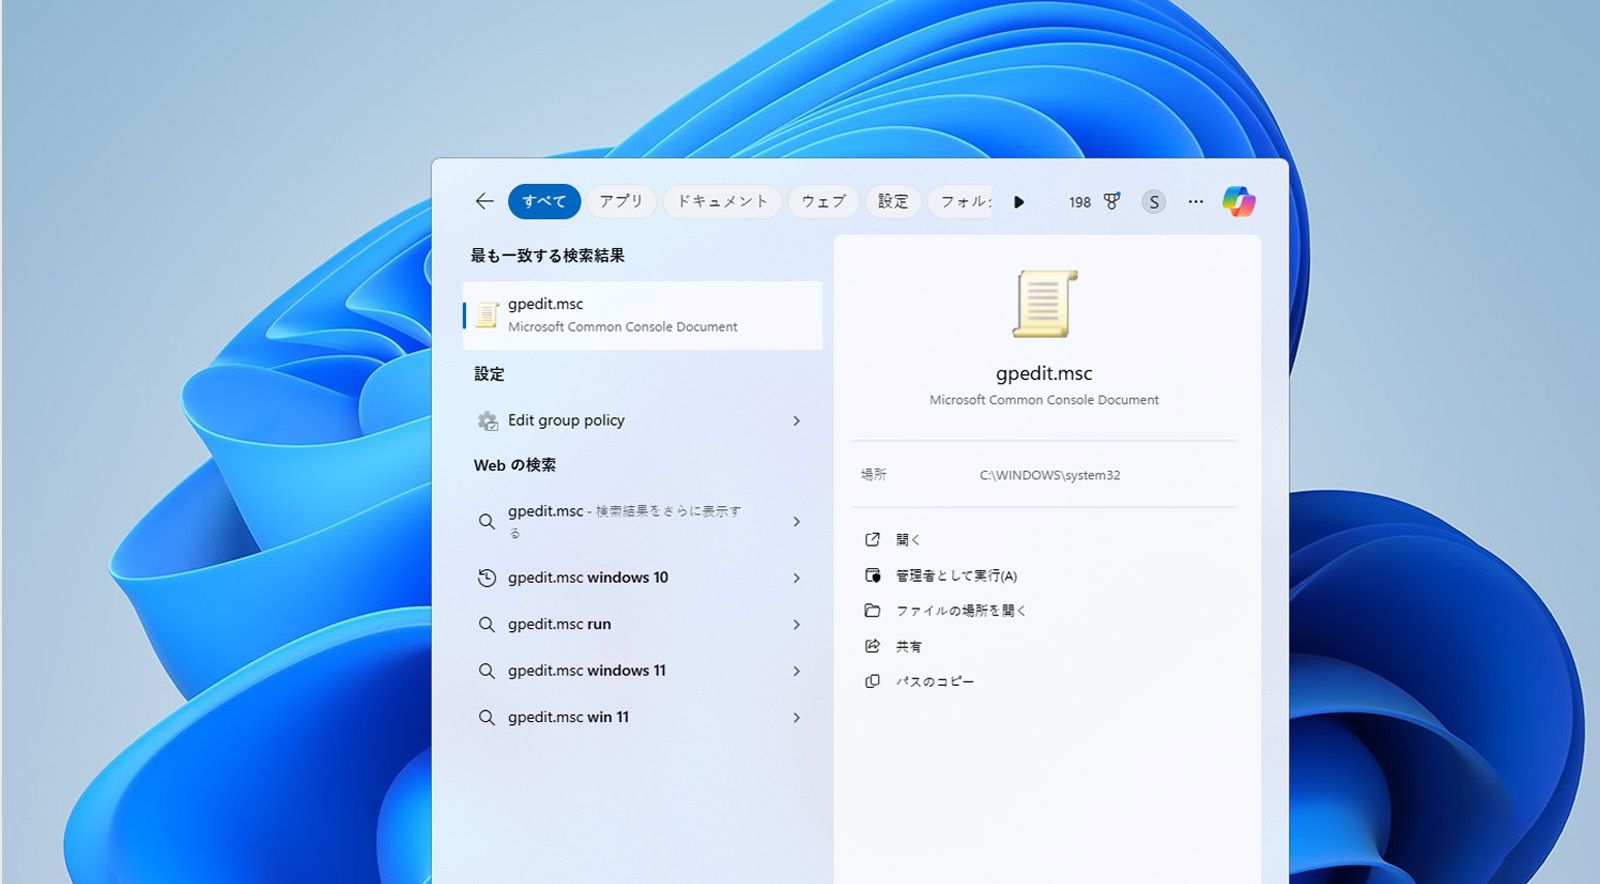Select gpedit.msc win 11 suggestion
The width and height of the screenshot is (1600, 884).
(642, 717)
